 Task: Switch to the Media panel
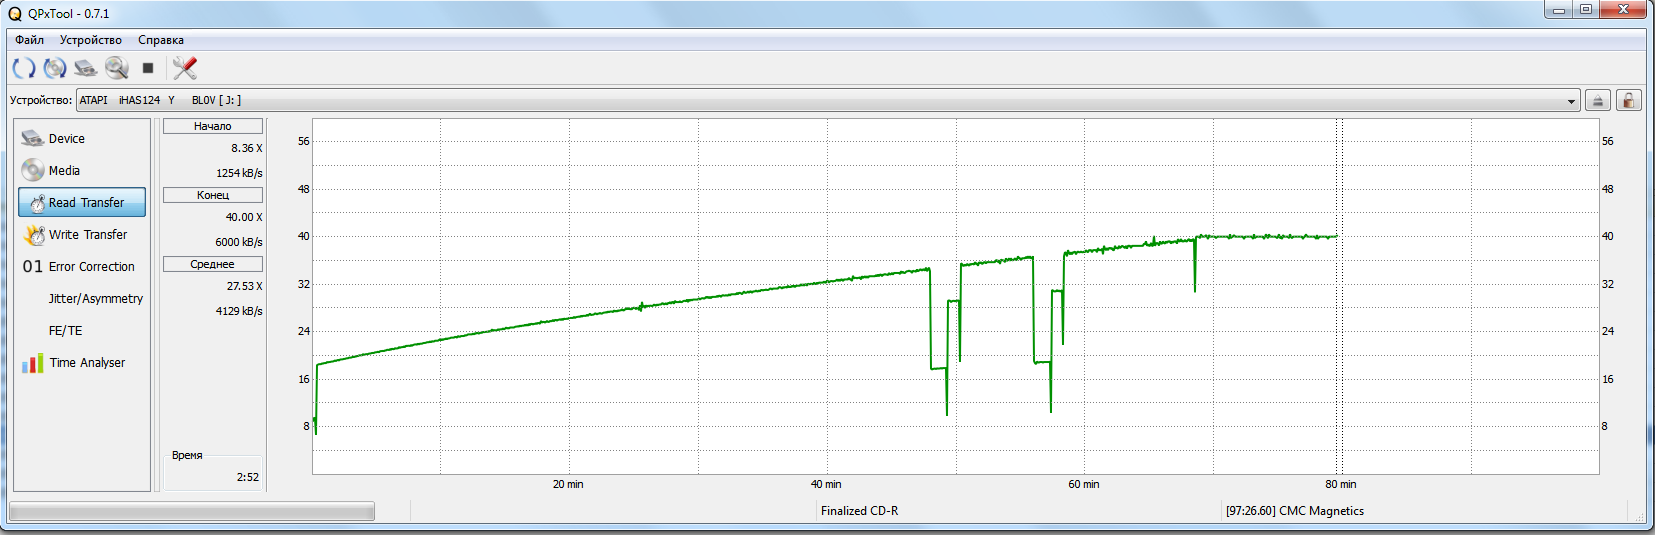64,171
